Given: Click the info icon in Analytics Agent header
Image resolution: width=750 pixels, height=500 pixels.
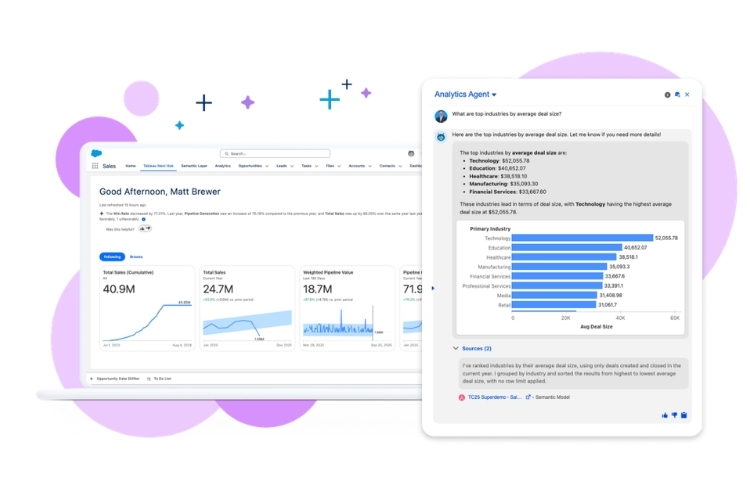Looking at the screenshot, I should (x=667, y=95).
